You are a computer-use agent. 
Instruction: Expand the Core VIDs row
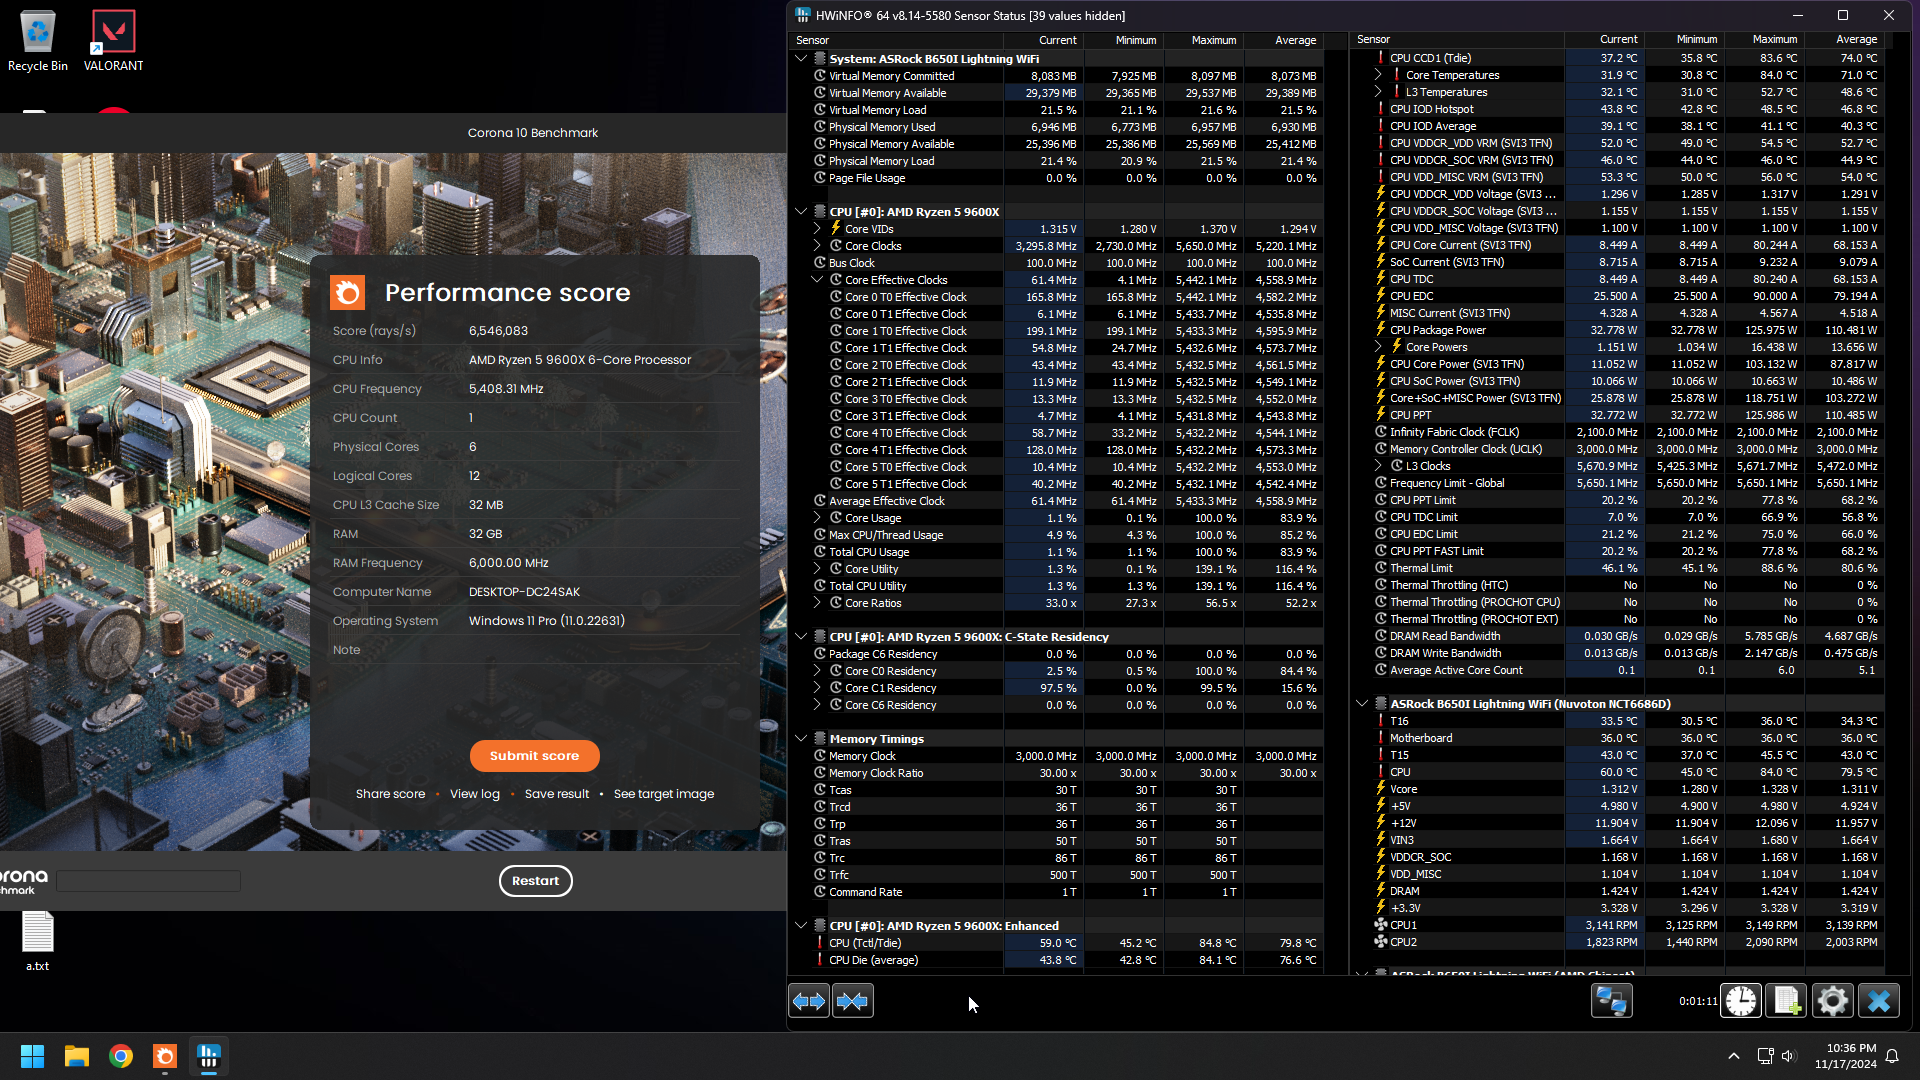817,229
